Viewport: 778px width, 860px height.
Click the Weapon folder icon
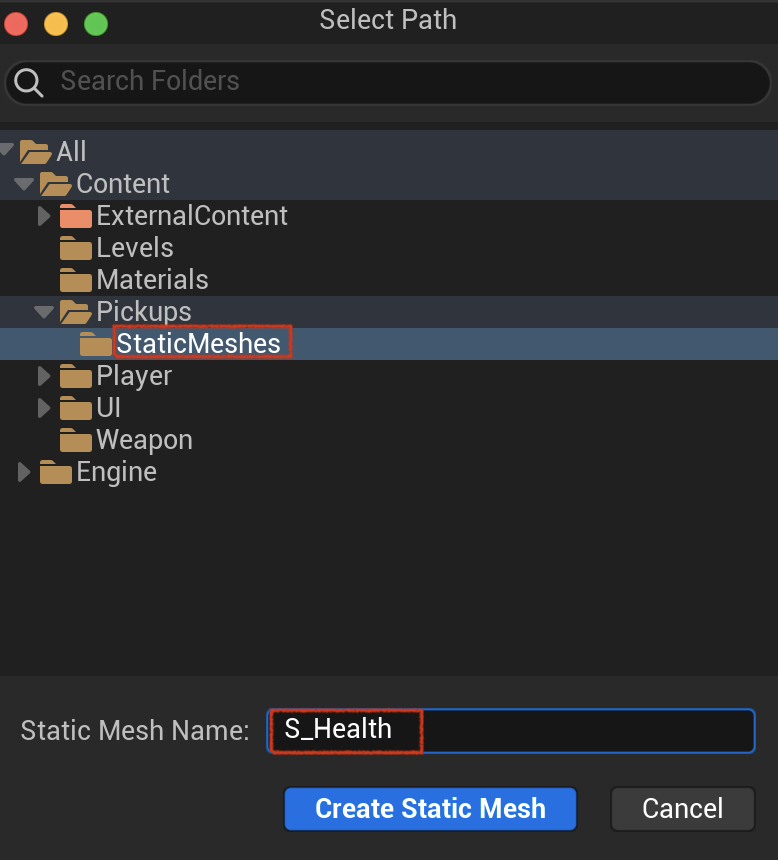pos(76,440)
